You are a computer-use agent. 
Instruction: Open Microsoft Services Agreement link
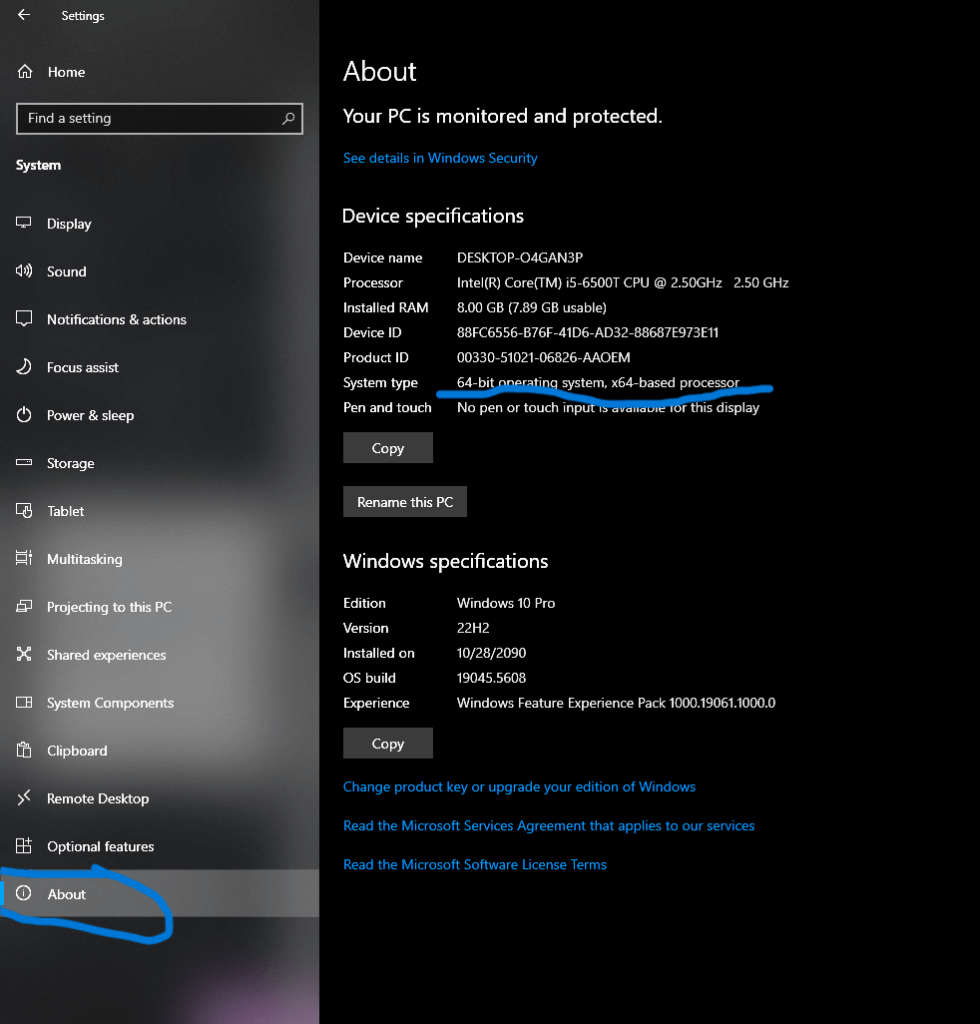(x=548, y=825)
